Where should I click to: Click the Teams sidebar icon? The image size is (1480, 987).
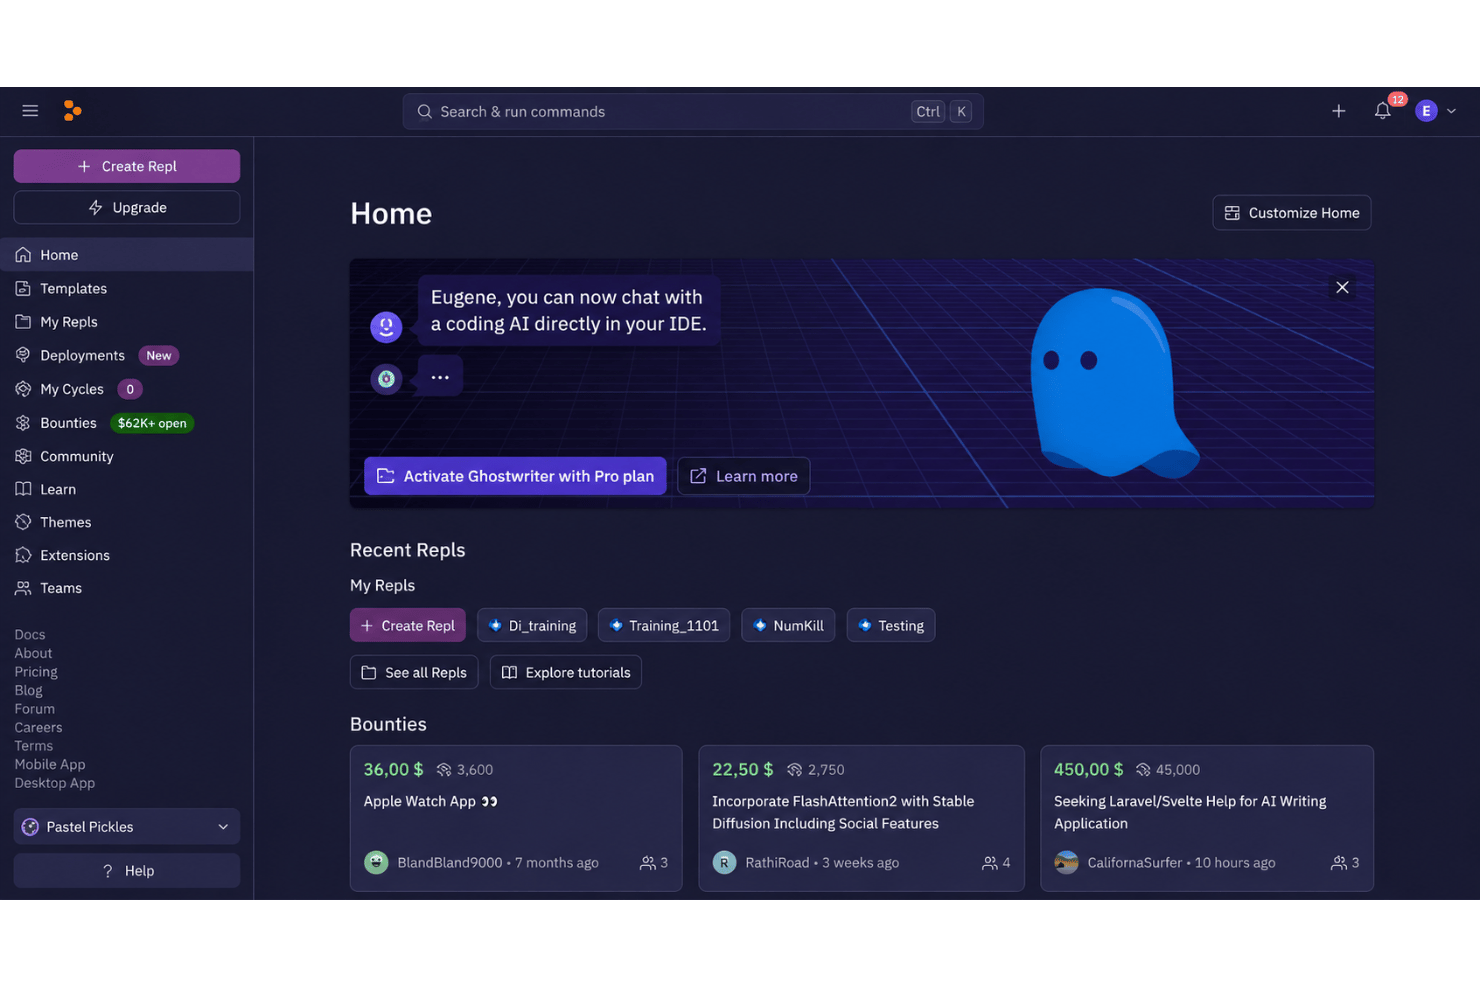(23, 588)
